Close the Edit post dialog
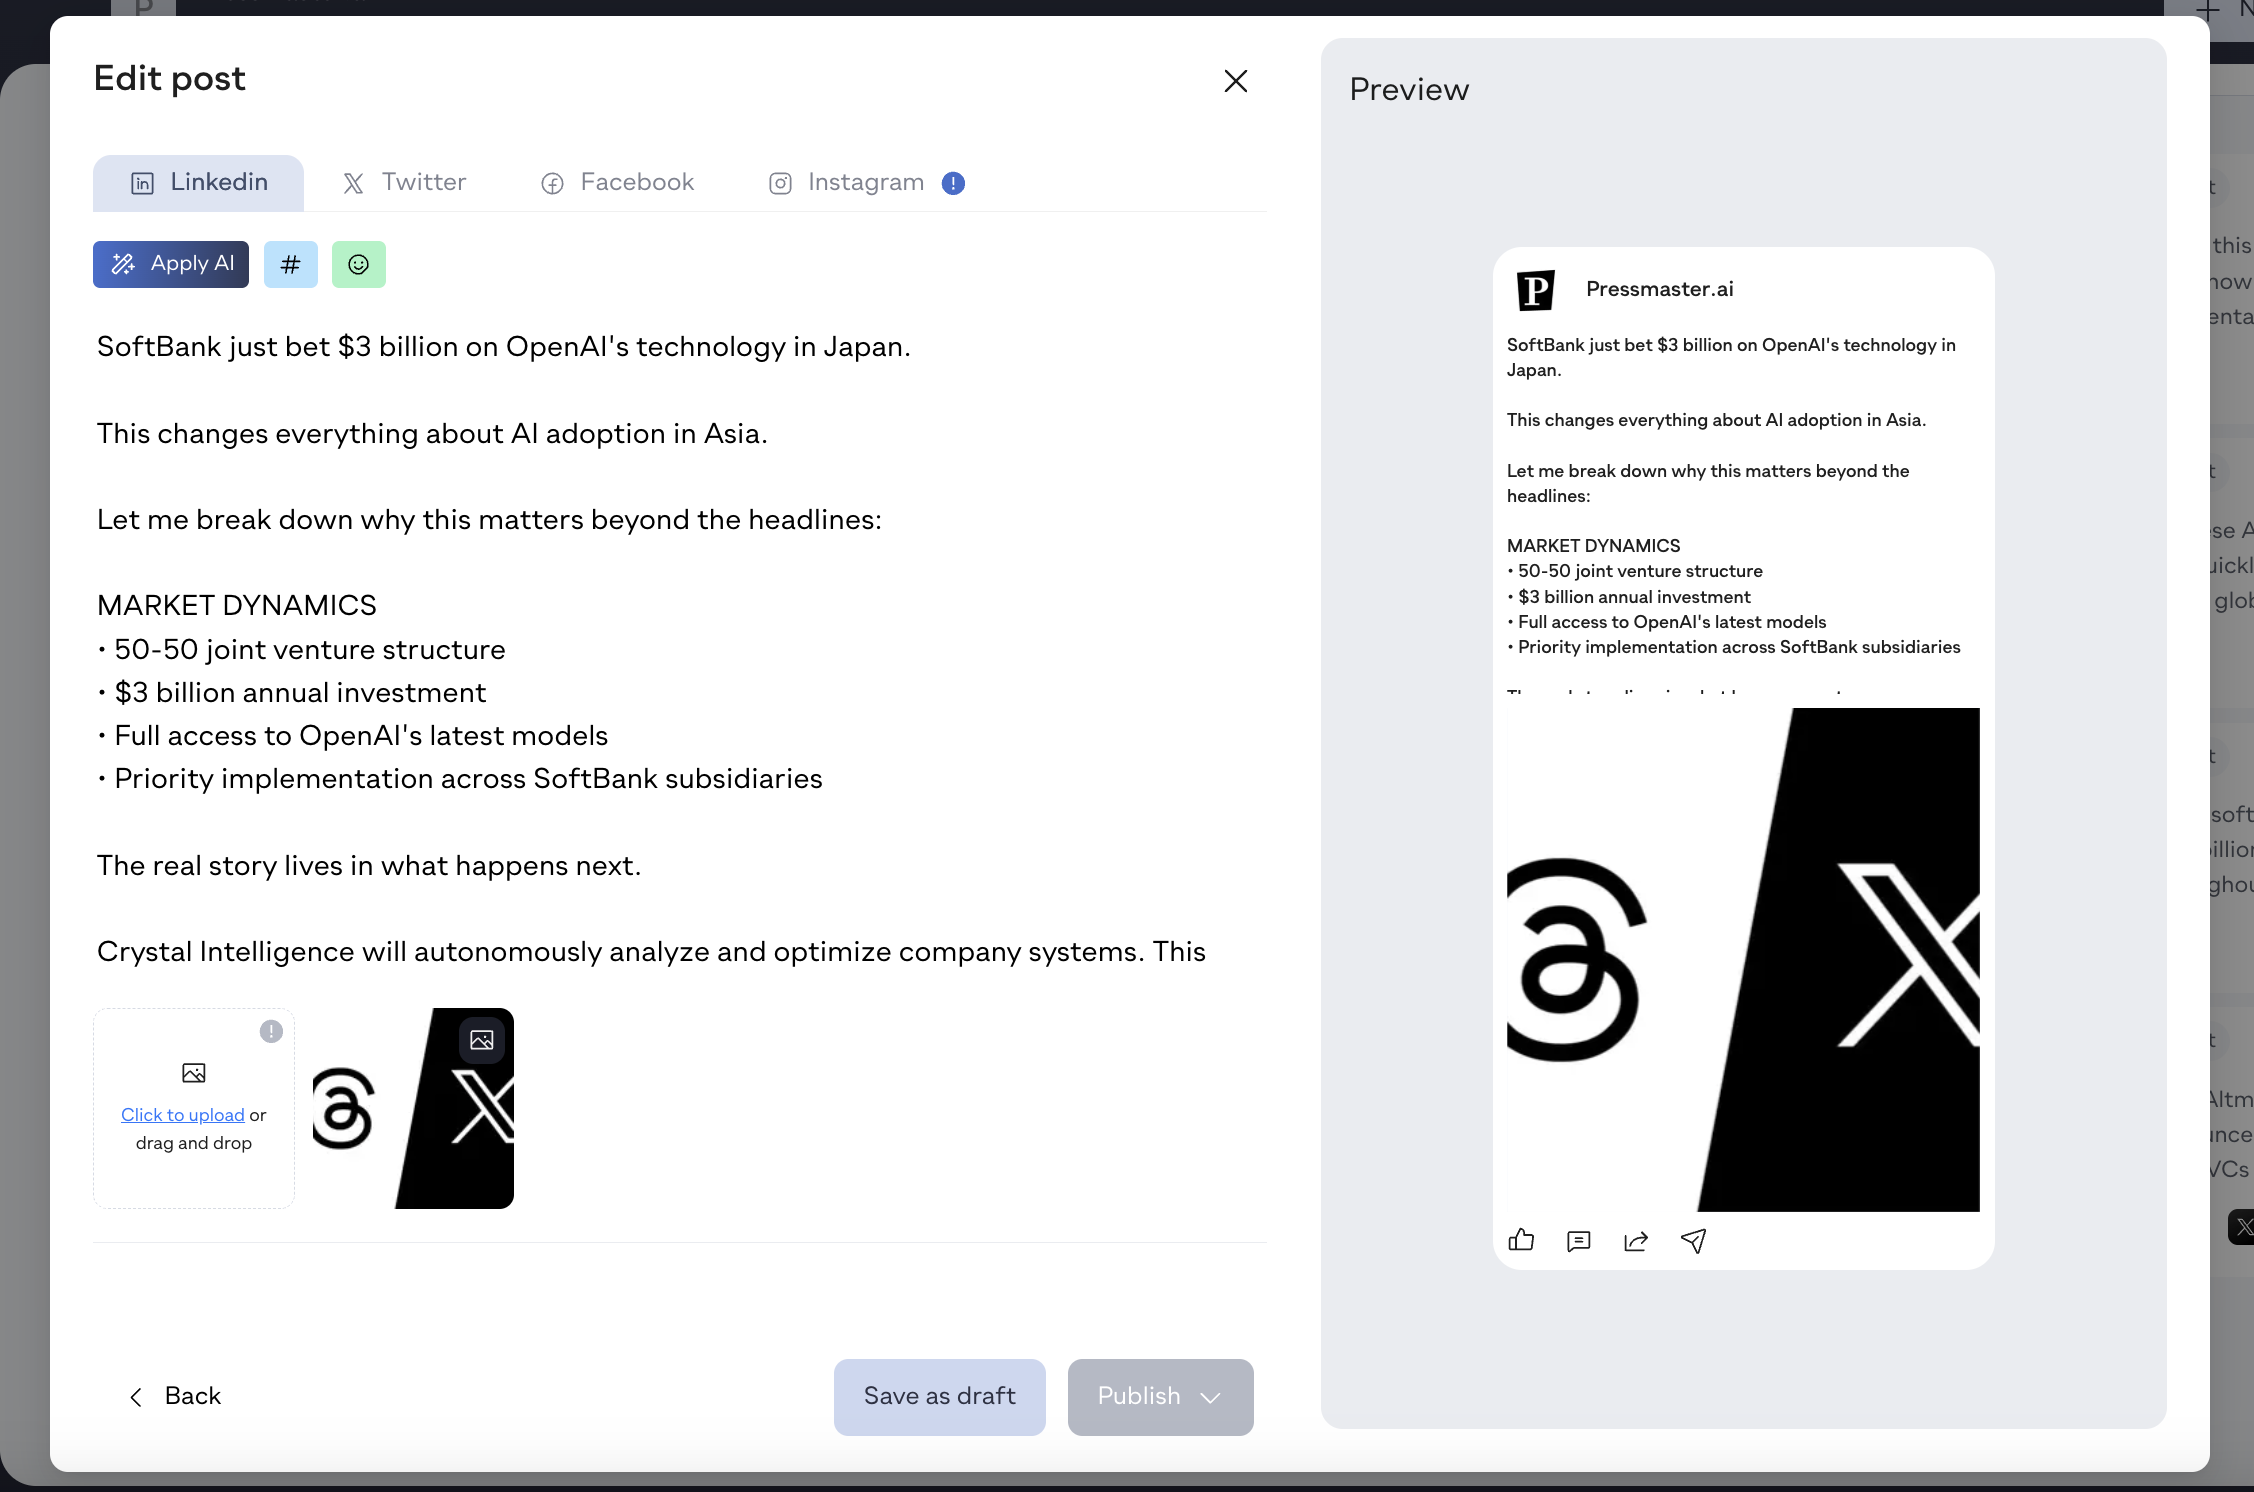Image resolution: width=2254 pixels, height=1492 pixels. pos(1236,81)
